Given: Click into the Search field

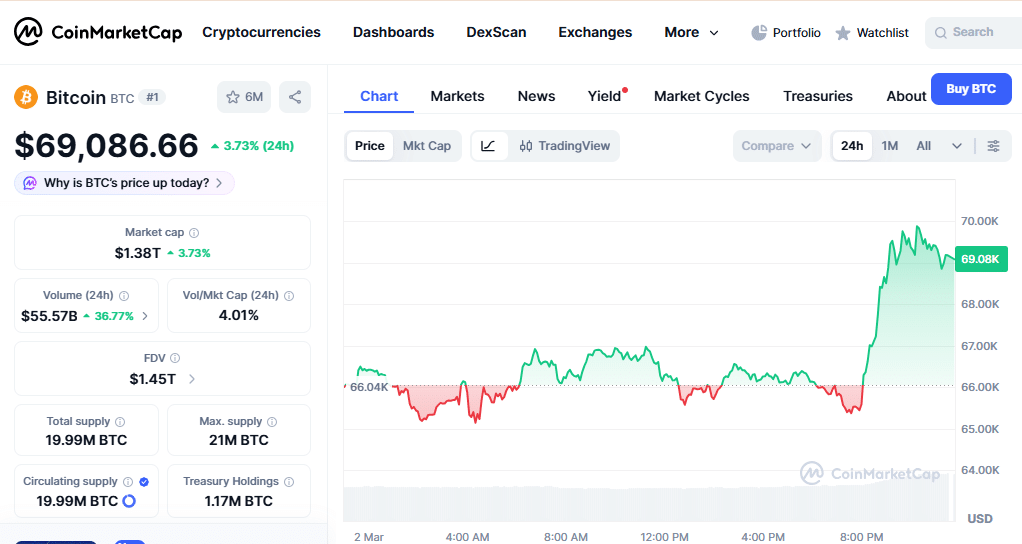Looking at the screenshot, I should 974,33.
